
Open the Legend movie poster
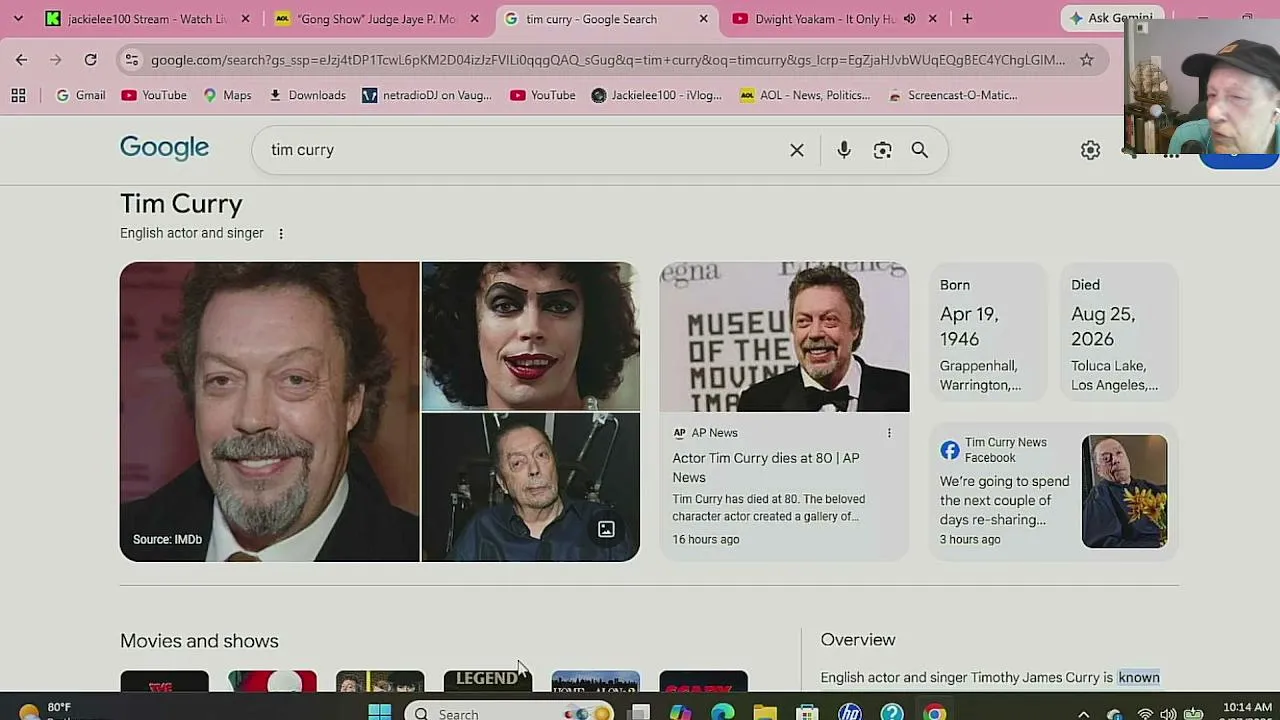click(488, 681)
